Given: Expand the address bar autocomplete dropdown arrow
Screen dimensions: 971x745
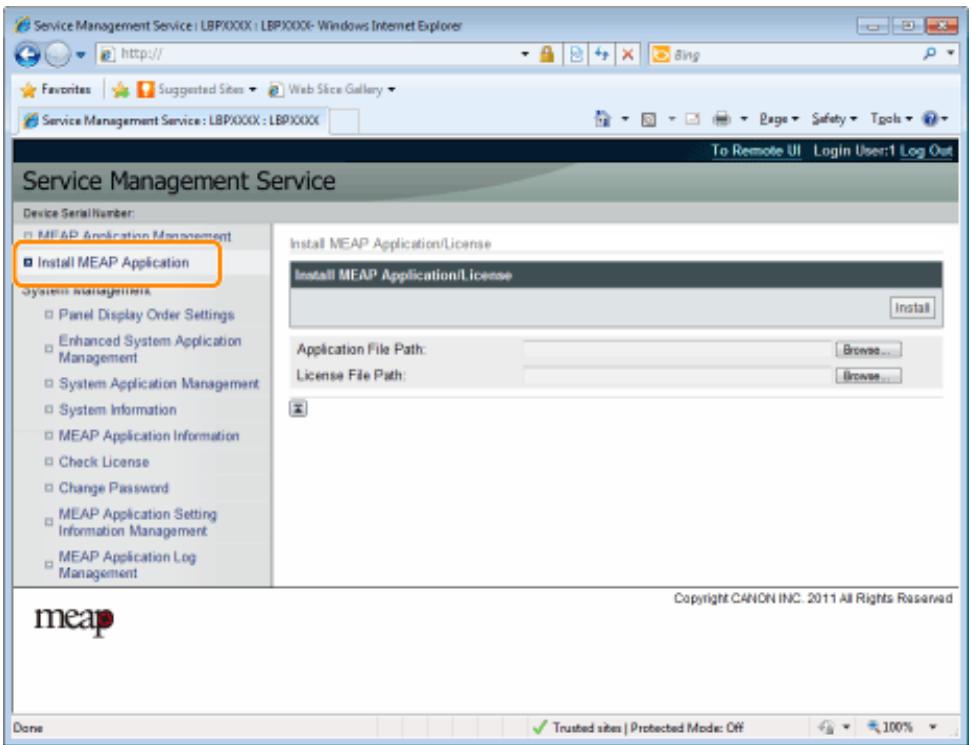Looking at the screenshot, I should (525, 54).
